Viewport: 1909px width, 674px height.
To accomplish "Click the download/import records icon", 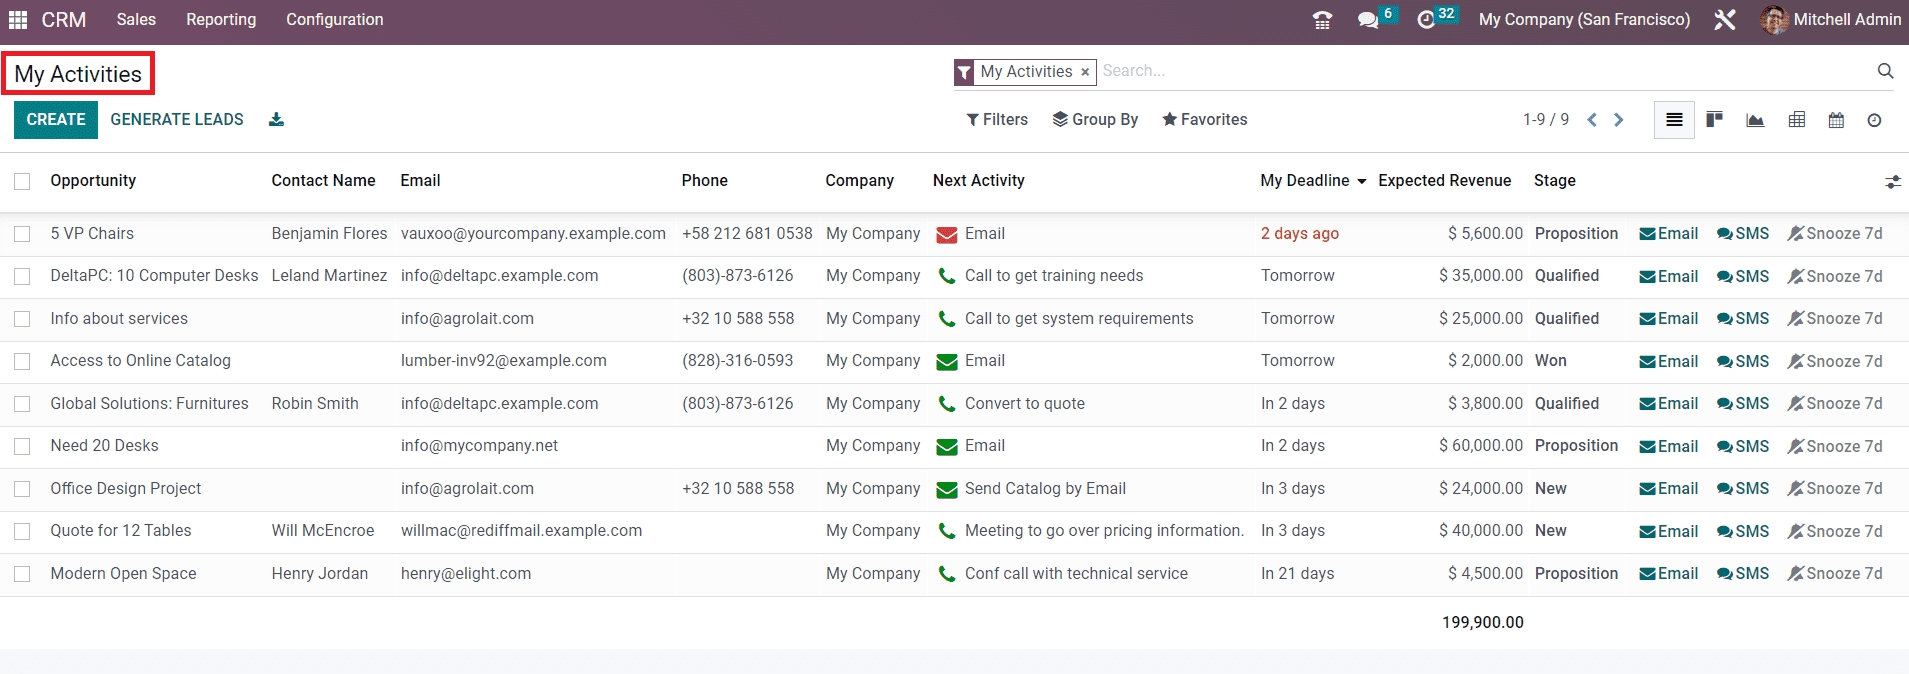I will coord(277,120).
